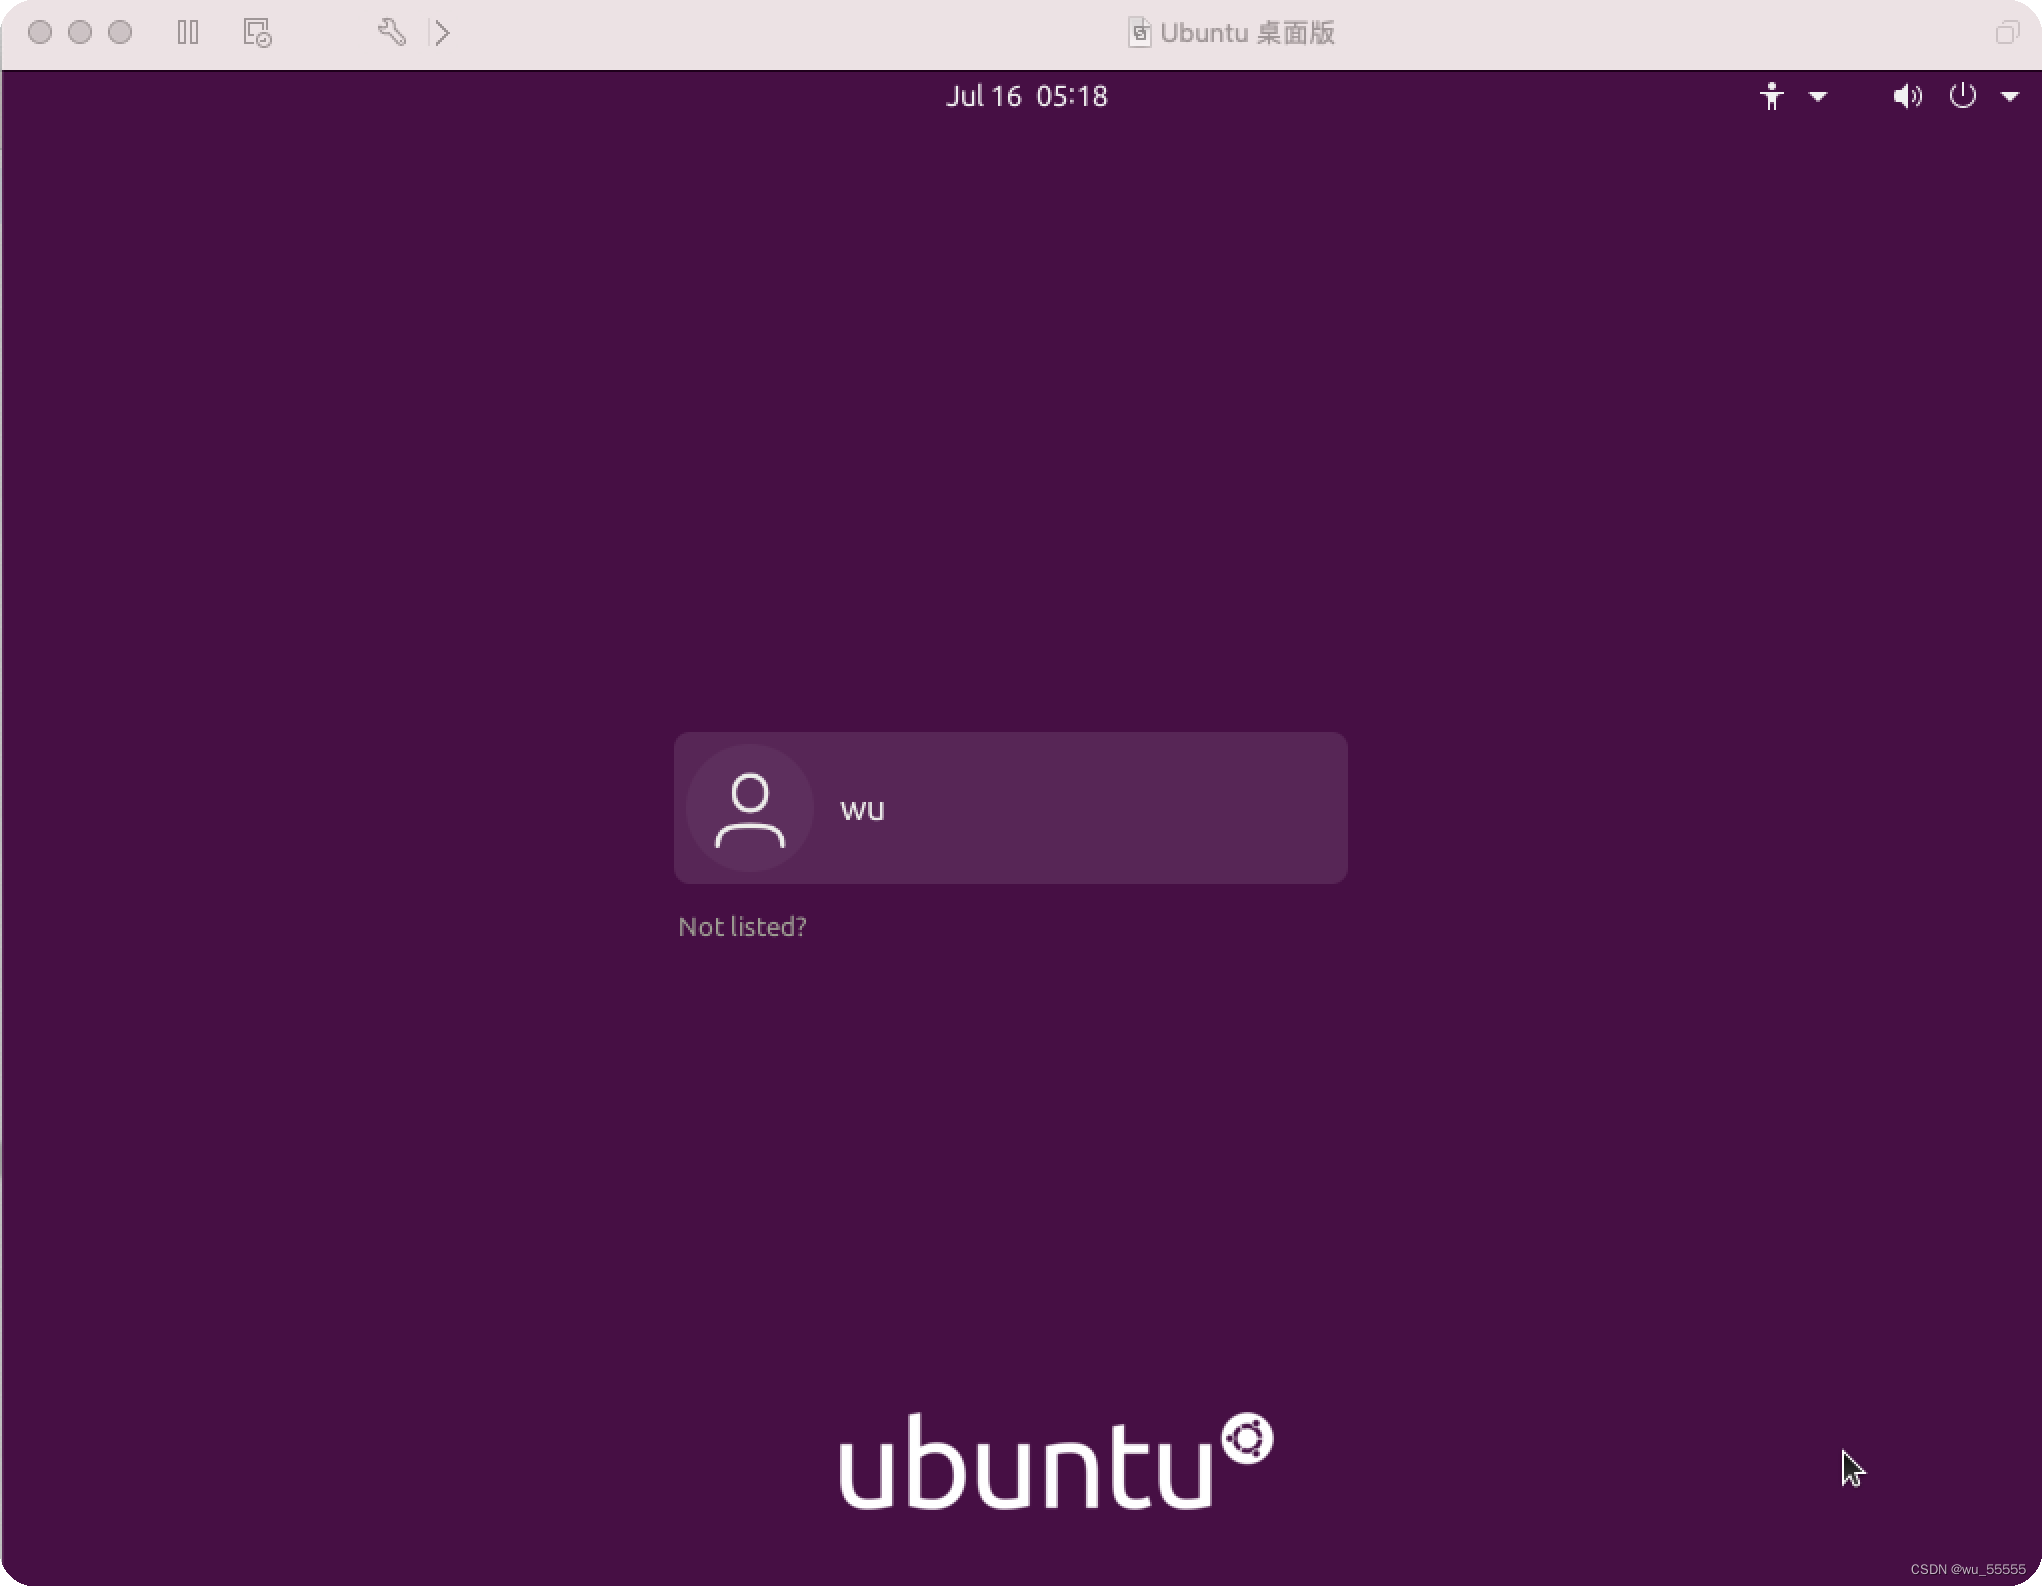Toggle single window mode icon in title bar

2006,33
